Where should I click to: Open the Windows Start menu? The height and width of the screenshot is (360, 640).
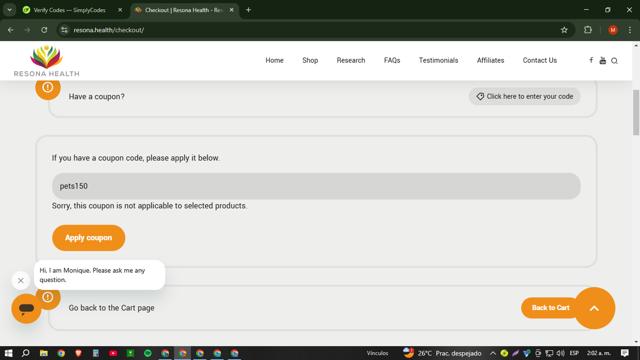(8, 353)
